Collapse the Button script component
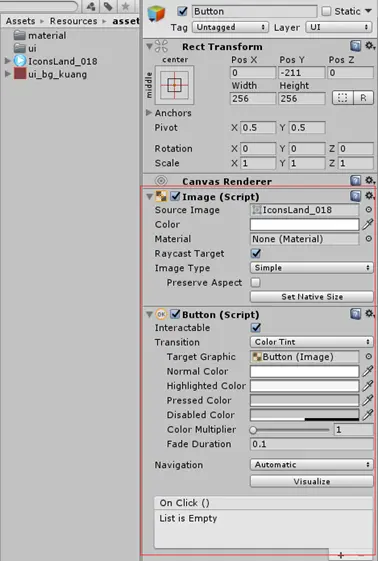378x561 pixels. 149,314
